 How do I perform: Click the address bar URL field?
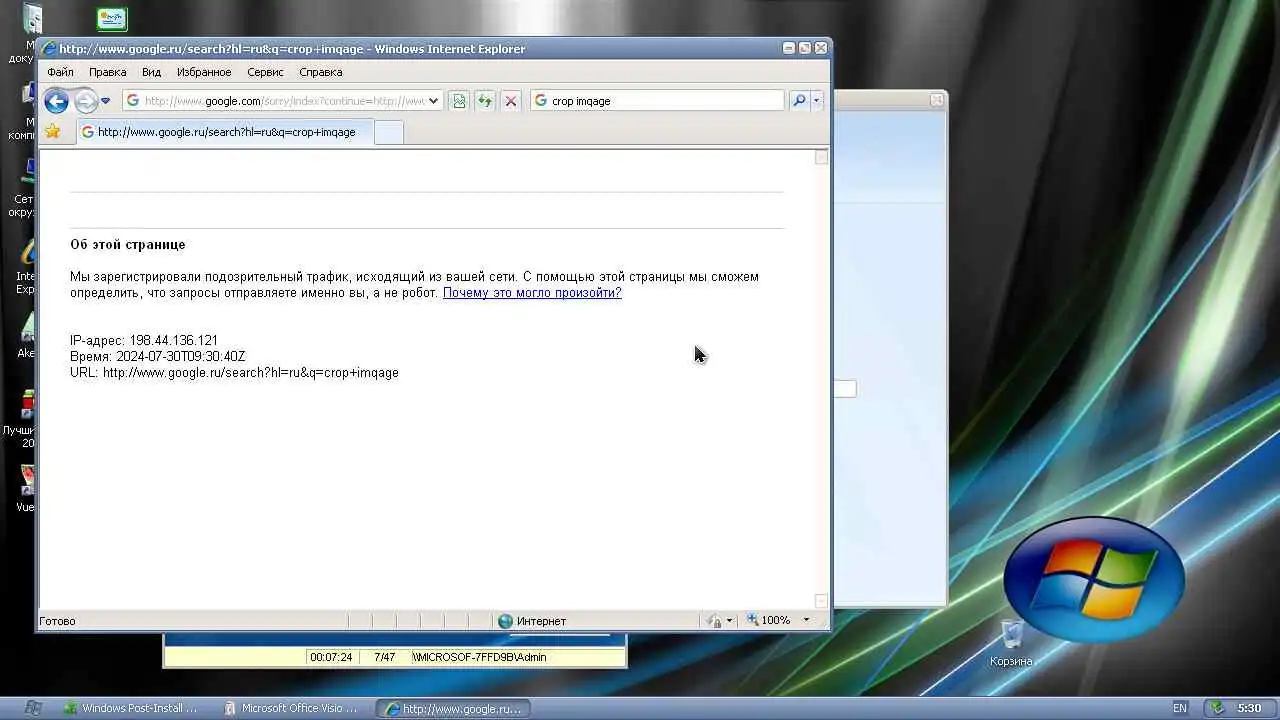tap(285, 101)
